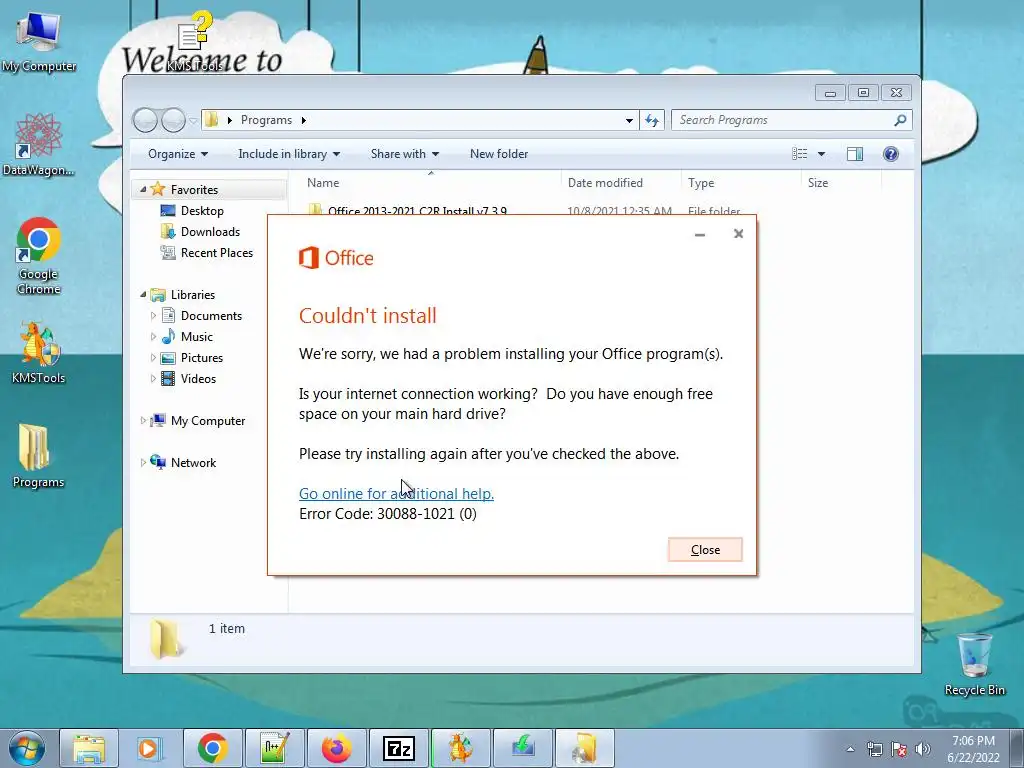Select Music library in navigation pane
1024x768 pixels.
[196, 337]
